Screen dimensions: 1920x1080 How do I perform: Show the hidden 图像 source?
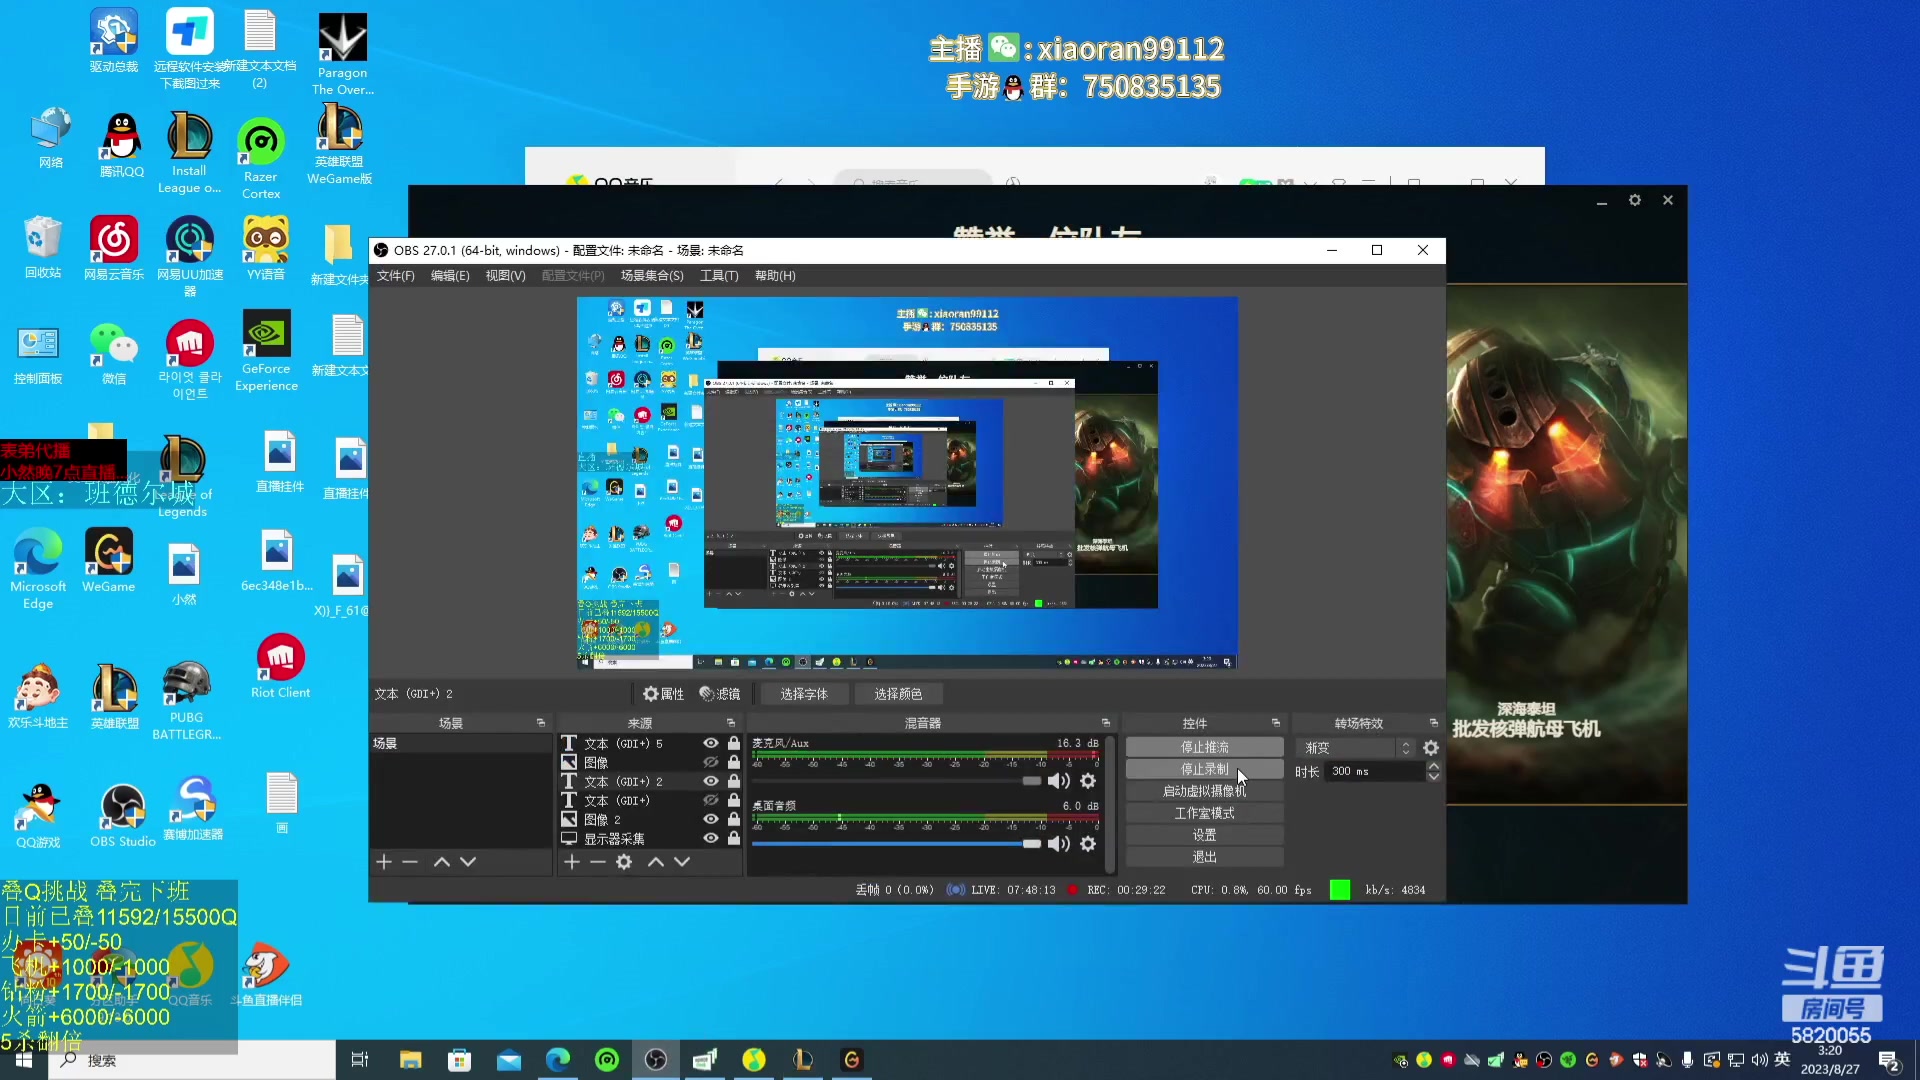(711, 762)
